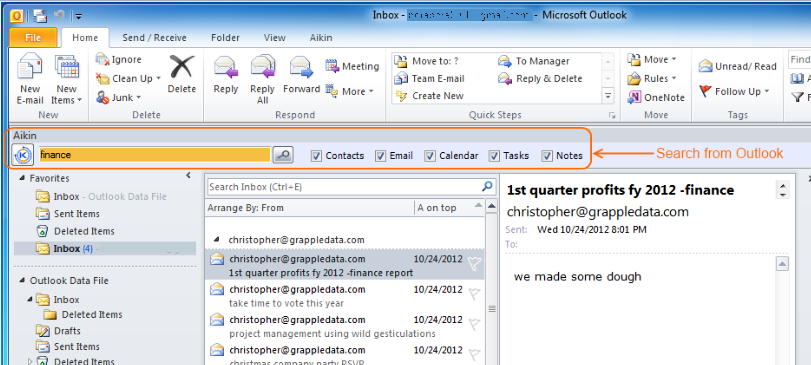Uncheck the Calendar checkbox
The image size is (811, 365).
coord(430,156)
